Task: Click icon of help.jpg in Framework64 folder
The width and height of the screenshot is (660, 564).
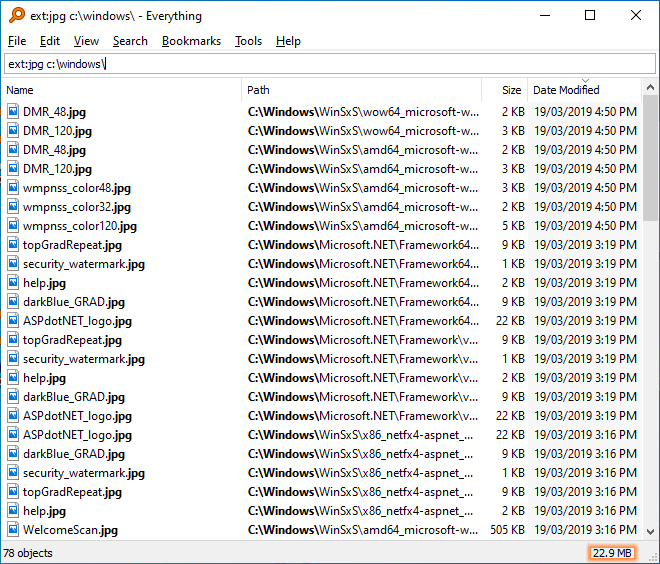Action: (x=13, y=282)
